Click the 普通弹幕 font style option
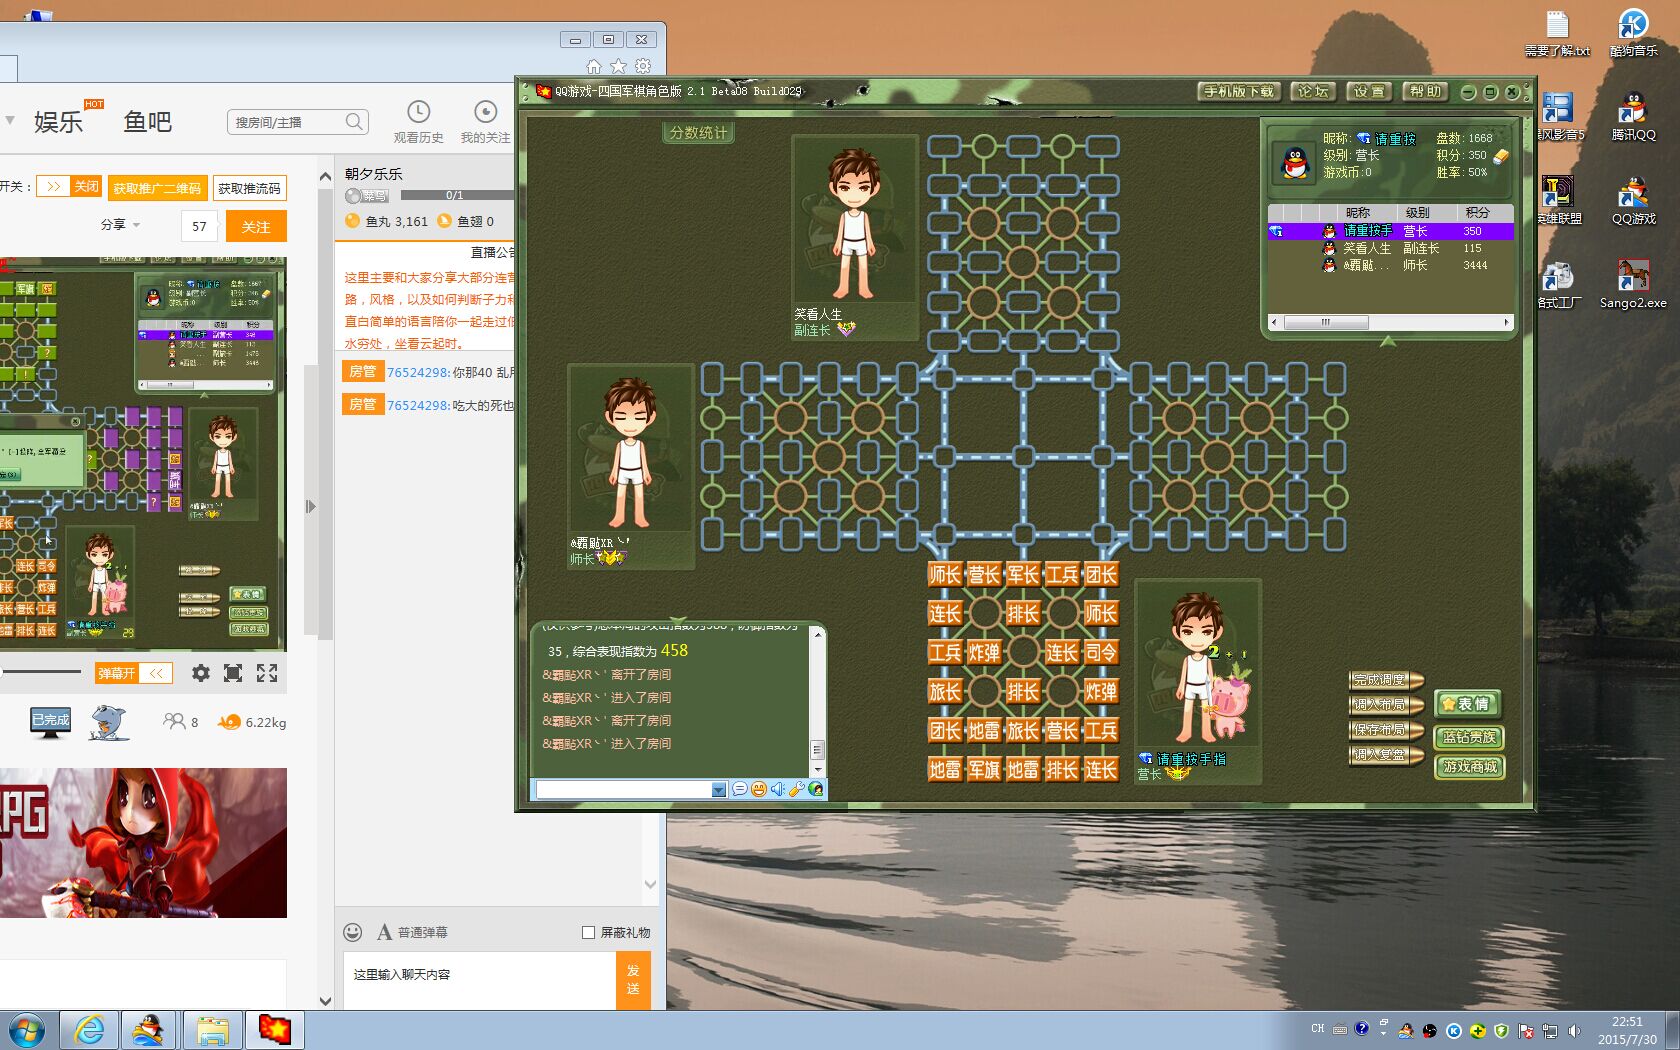Viewport: 1680px width, 1050px height. 412,932
